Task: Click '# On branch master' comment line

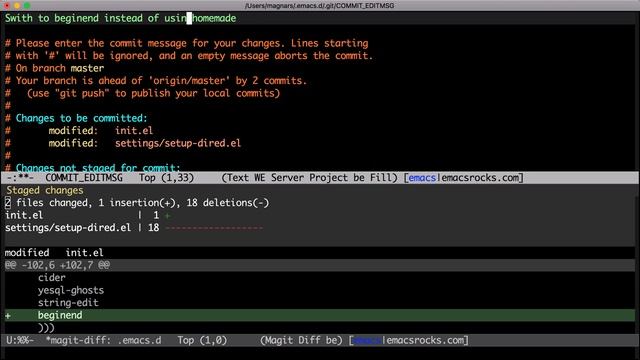Action: (54, 68)
